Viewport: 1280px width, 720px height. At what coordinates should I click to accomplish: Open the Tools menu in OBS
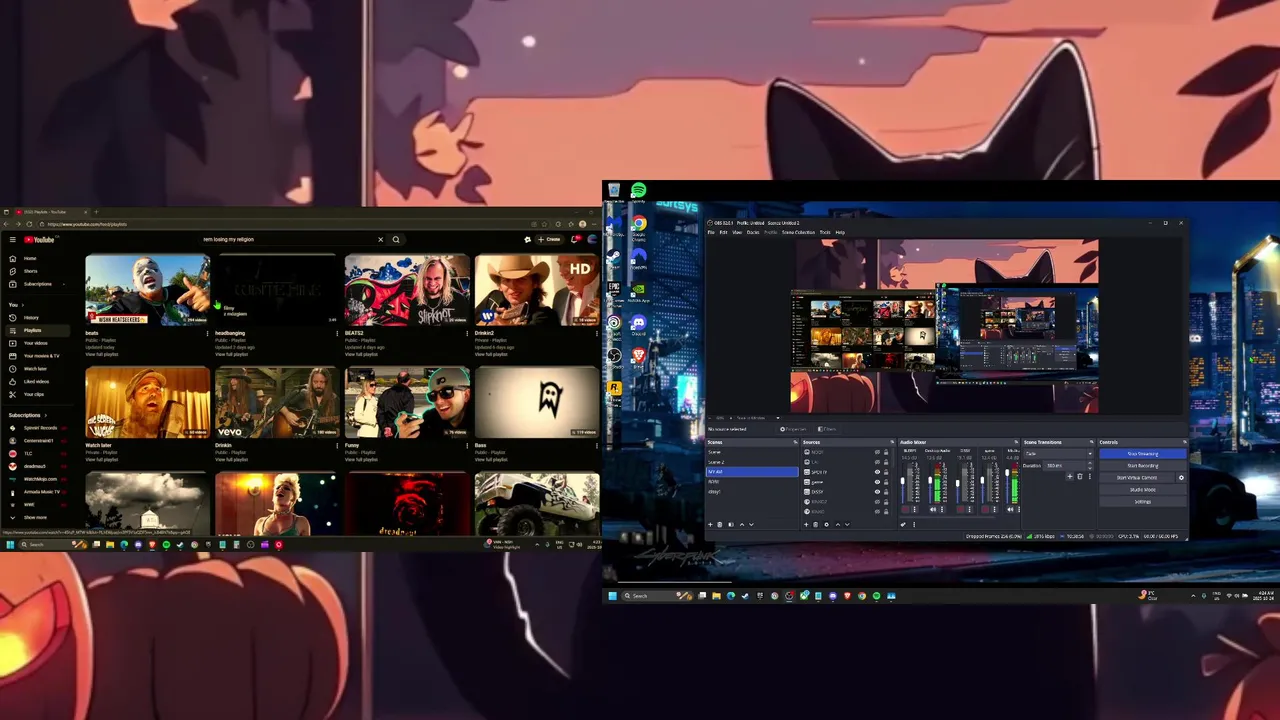click(x=825, y=232)
